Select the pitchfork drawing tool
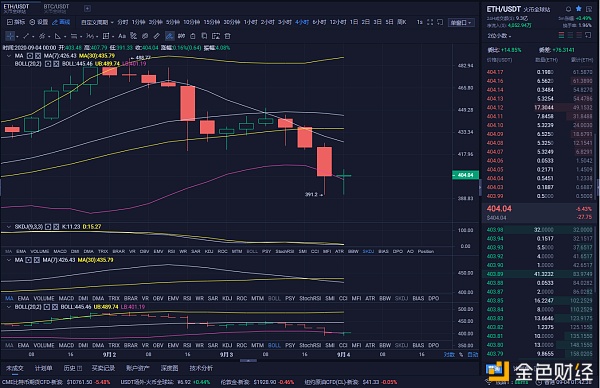600x388 pixels. (x=42, y=36)
